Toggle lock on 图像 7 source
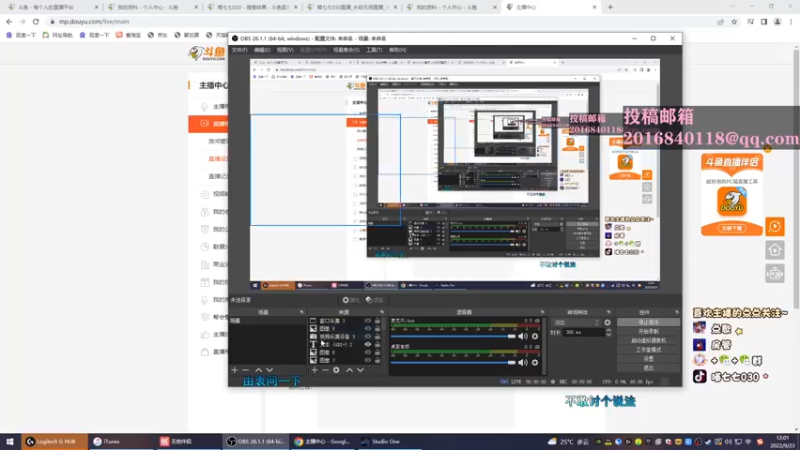 (377, 360)
